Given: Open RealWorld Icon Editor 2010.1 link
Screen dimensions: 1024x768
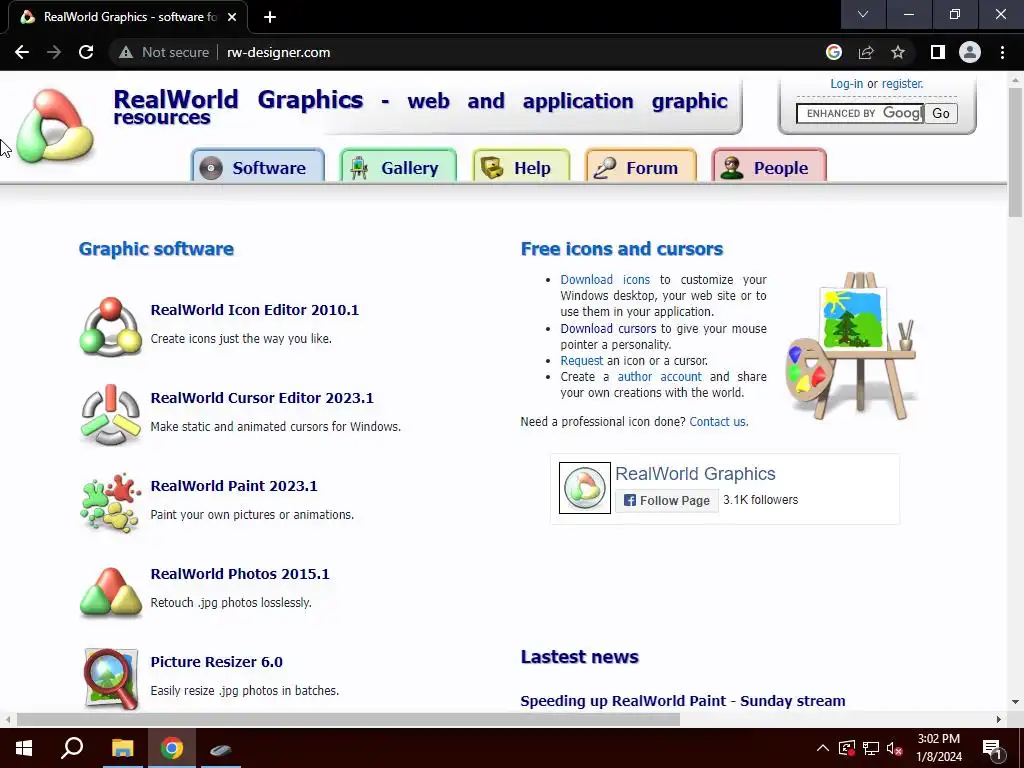Looking at the screenshot, I should [255, 310].
